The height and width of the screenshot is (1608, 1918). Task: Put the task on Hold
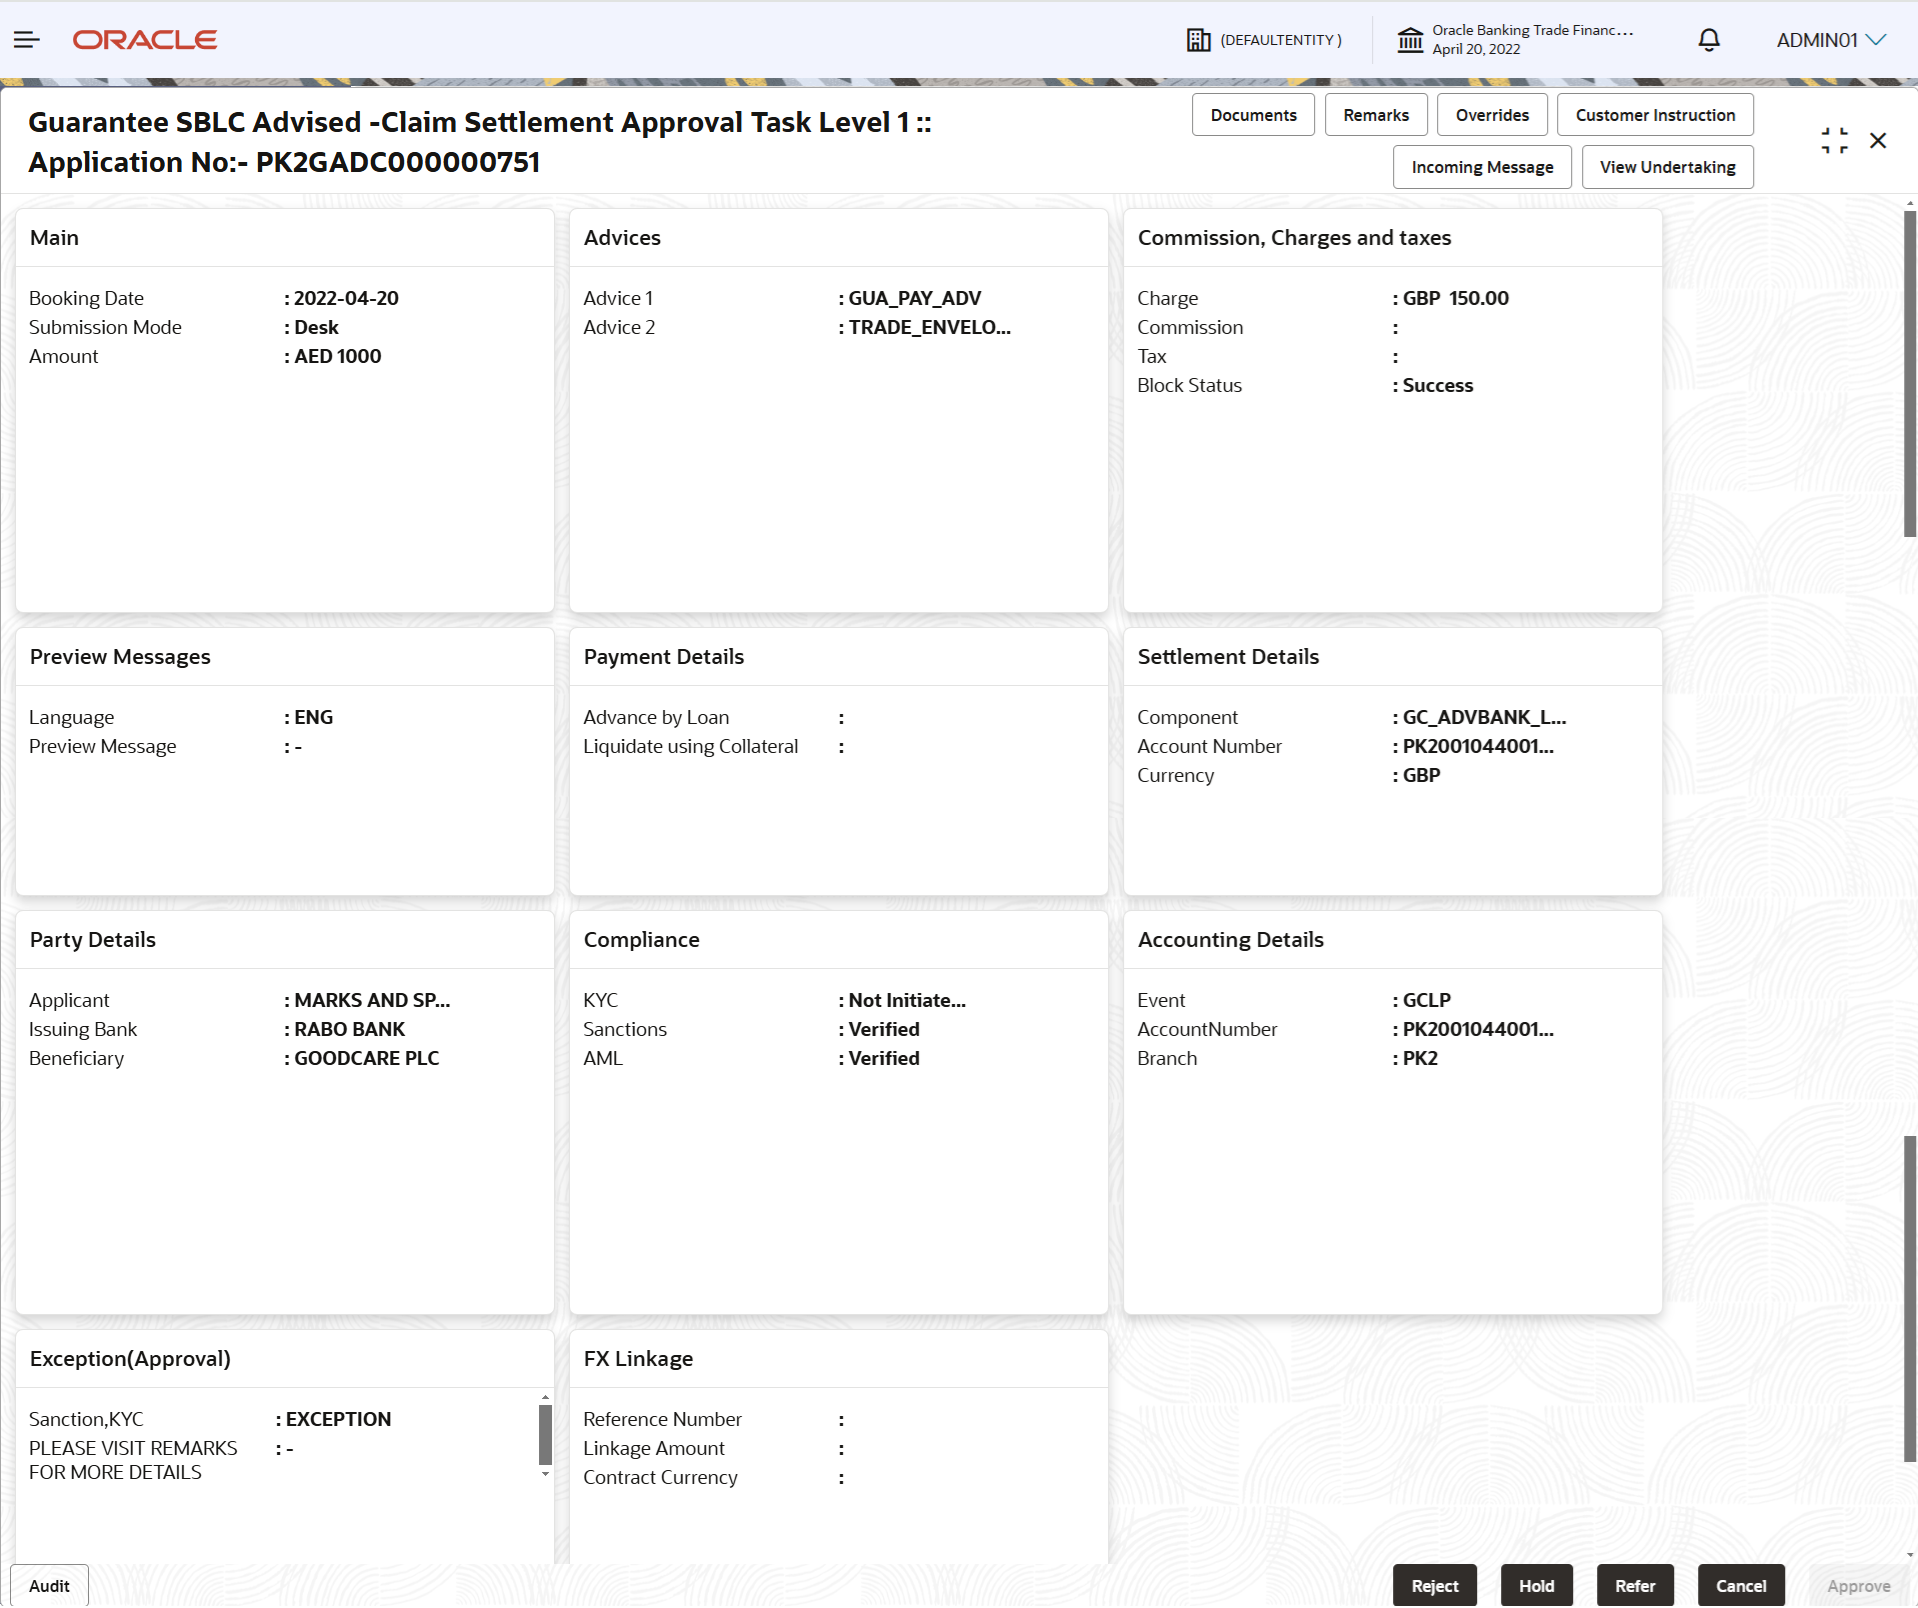pyautogui.click(x=1536, y=1586)
